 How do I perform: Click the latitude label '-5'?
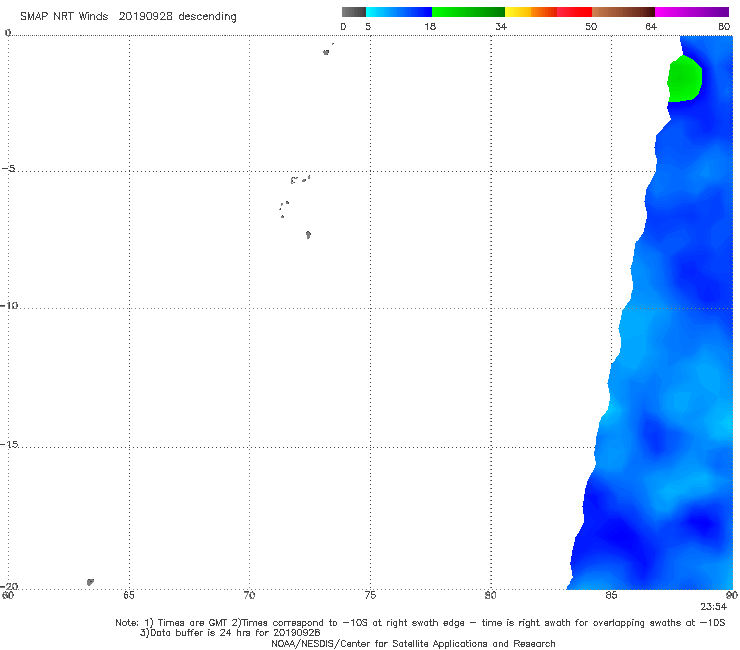(x=8, y=169)
